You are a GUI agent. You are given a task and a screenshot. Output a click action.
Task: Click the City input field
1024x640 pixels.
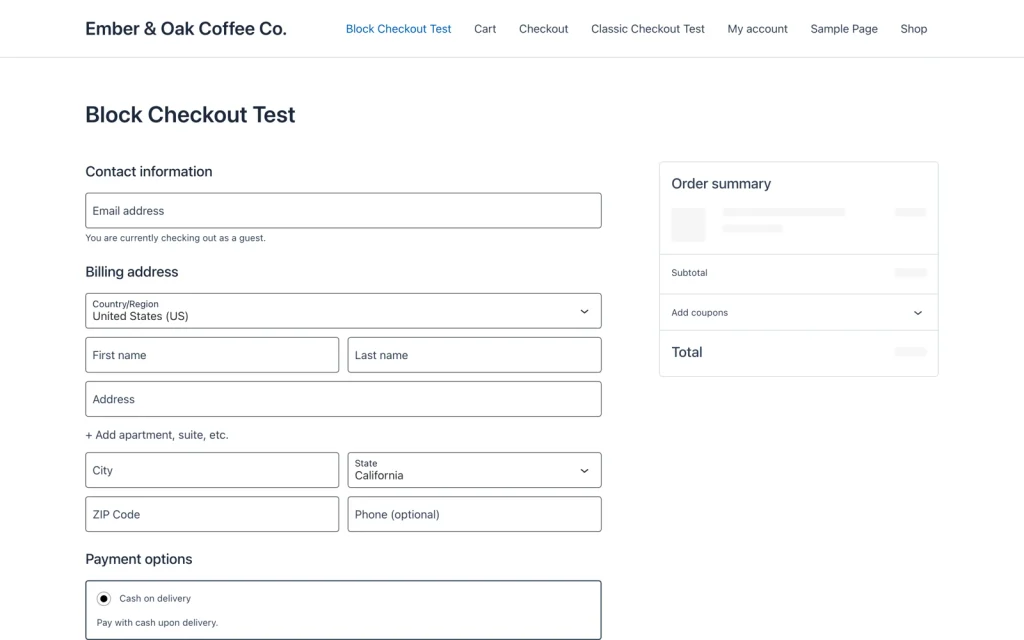[x=212, y=470]
